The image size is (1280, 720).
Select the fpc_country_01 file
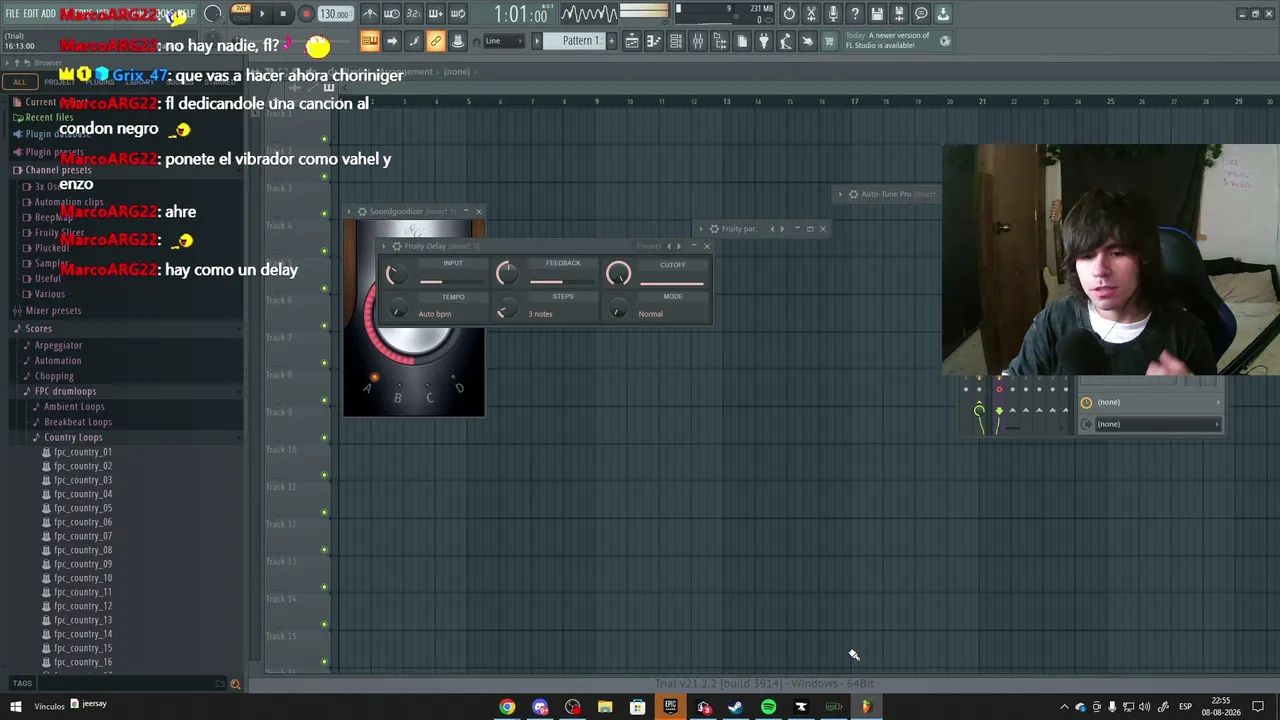coord(83,452)
